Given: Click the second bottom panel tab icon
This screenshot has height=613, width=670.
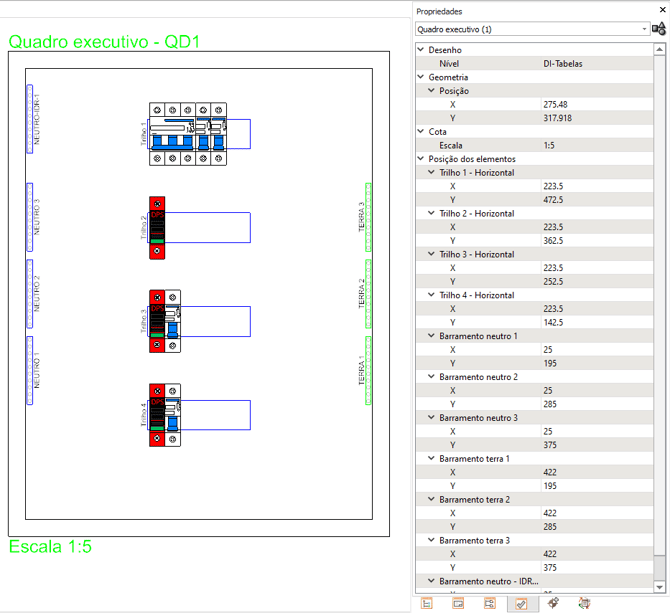Looking at the screenshot, I should [x=458, y=603].
